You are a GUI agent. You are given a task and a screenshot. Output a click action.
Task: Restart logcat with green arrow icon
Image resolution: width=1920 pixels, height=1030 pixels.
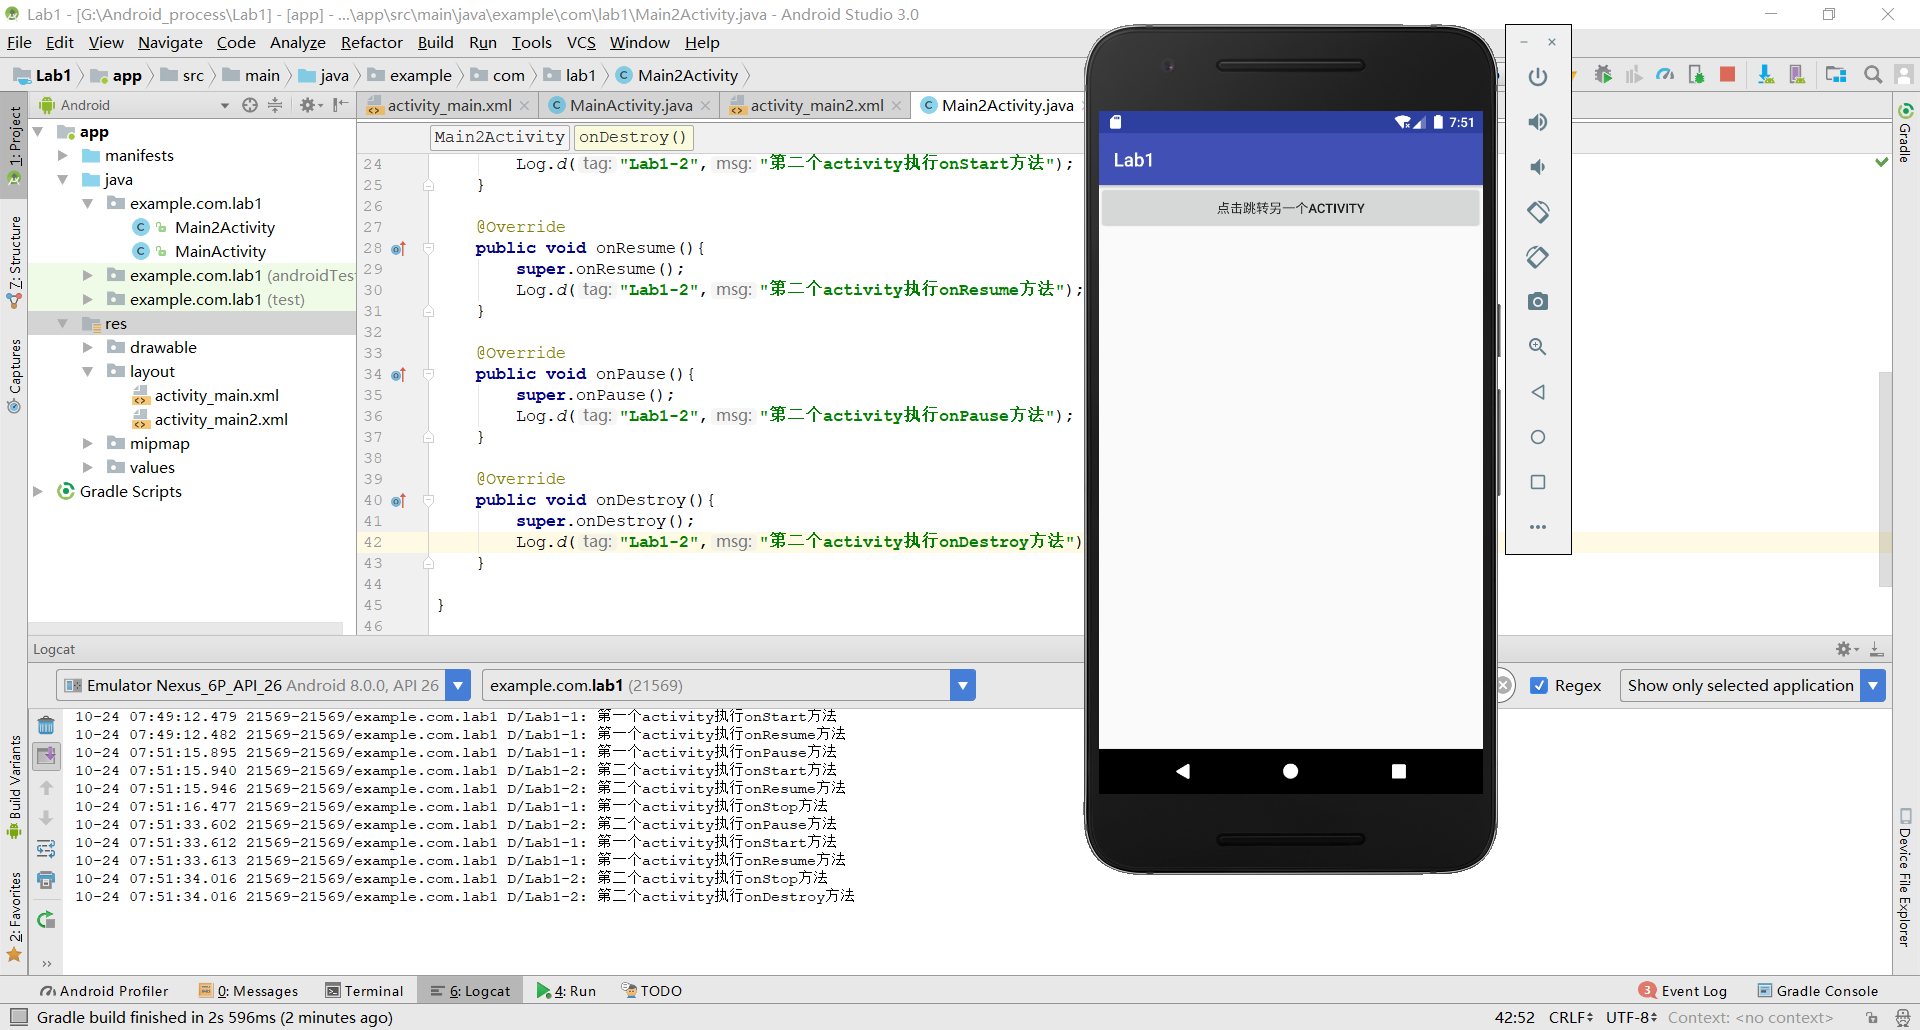[46, 920]
